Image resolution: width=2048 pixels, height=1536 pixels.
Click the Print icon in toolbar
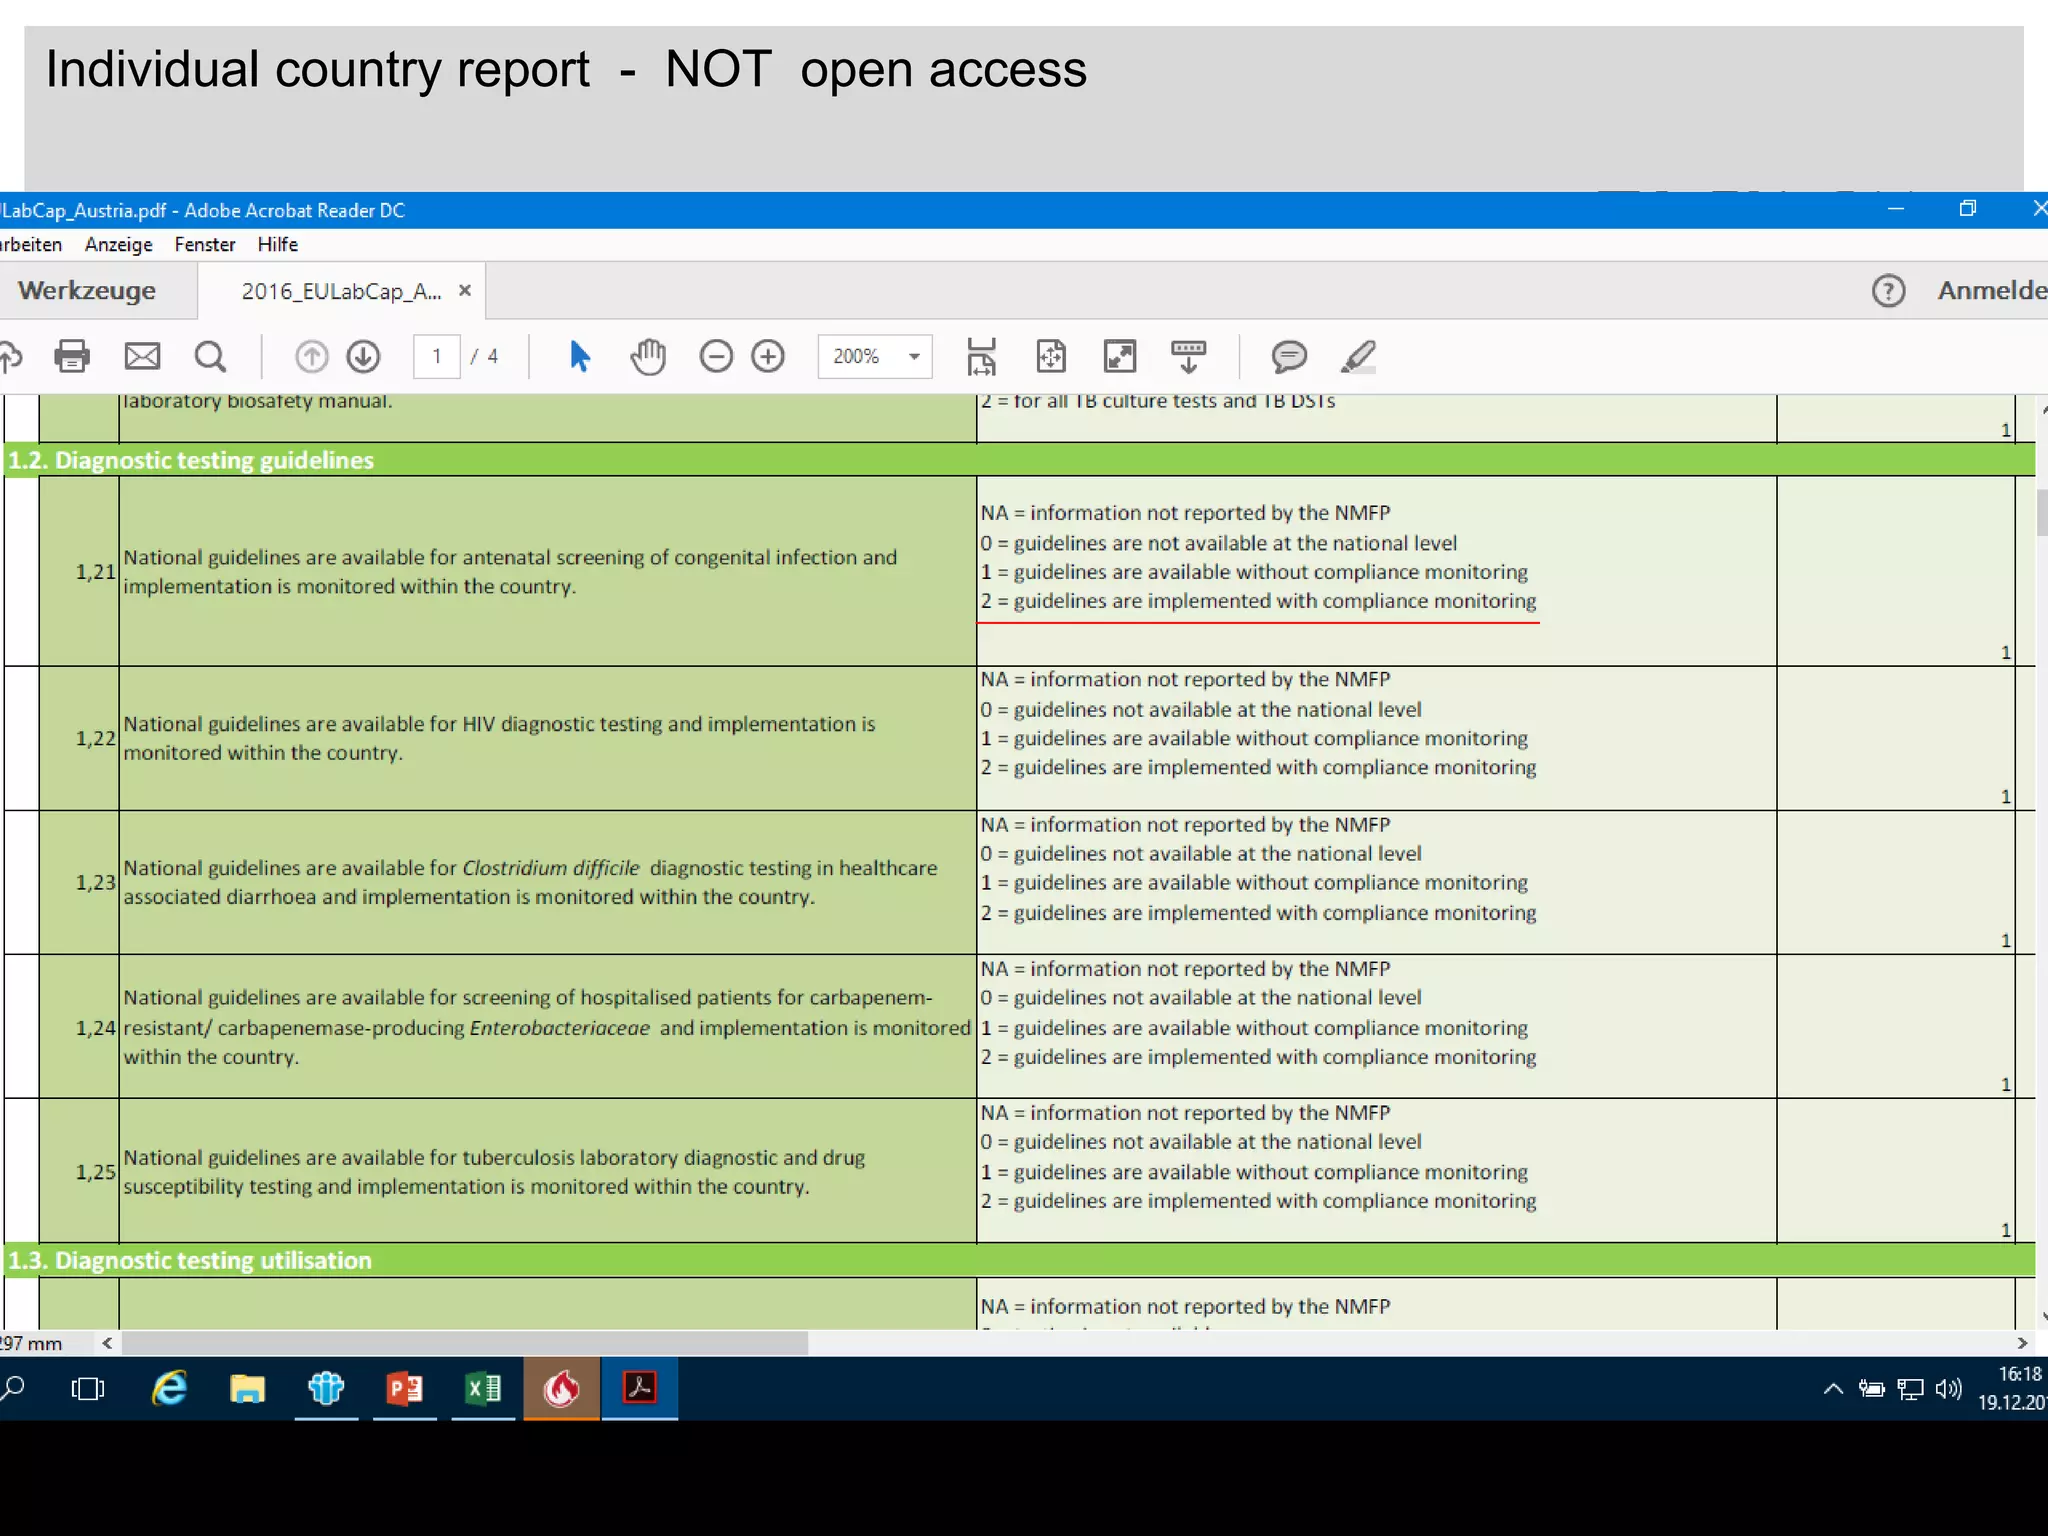[x=72, y=356]
